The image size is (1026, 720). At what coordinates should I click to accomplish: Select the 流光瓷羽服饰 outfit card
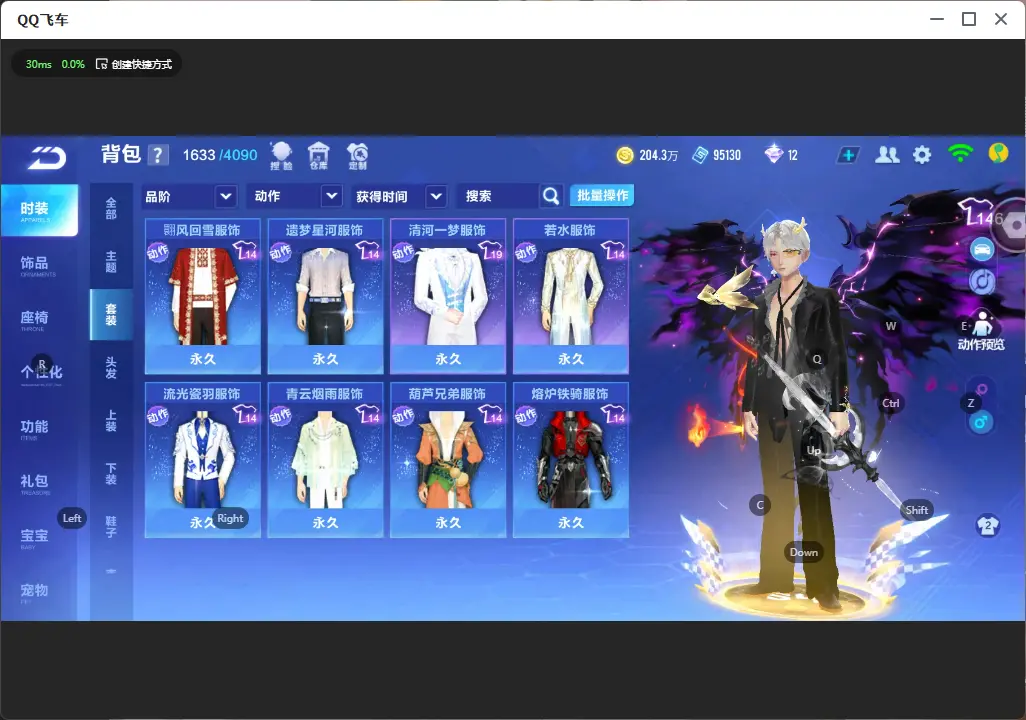[x=203, y=459]
